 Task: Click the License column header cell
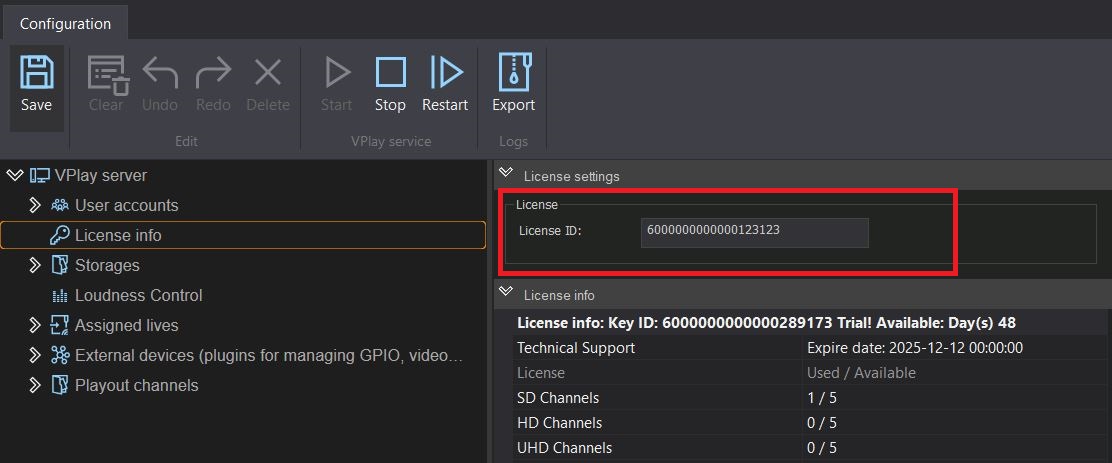pyautogui.click(x=541, y=373)
